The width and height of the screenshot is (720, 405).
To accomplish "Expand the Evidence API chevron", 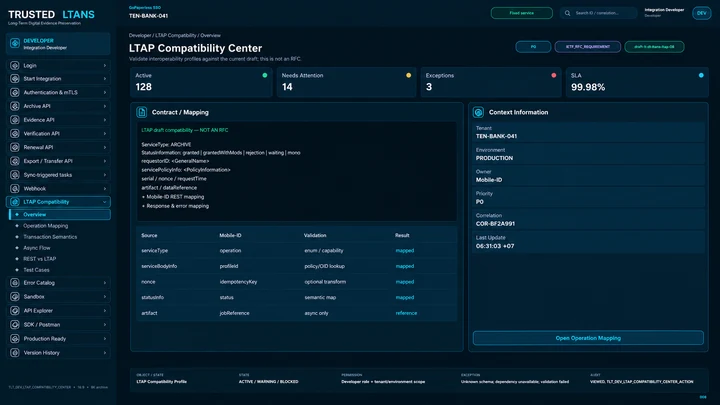I will point(105,120).
